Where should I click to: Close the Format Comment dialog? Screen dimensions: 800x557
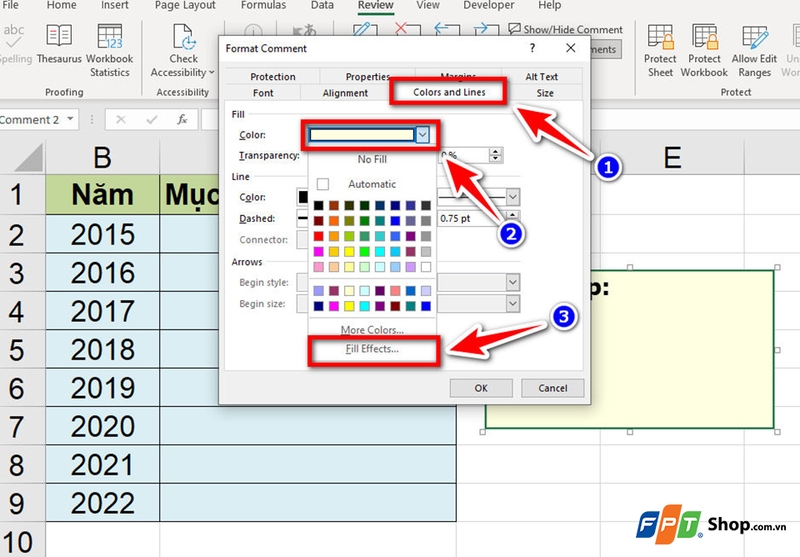571,48
